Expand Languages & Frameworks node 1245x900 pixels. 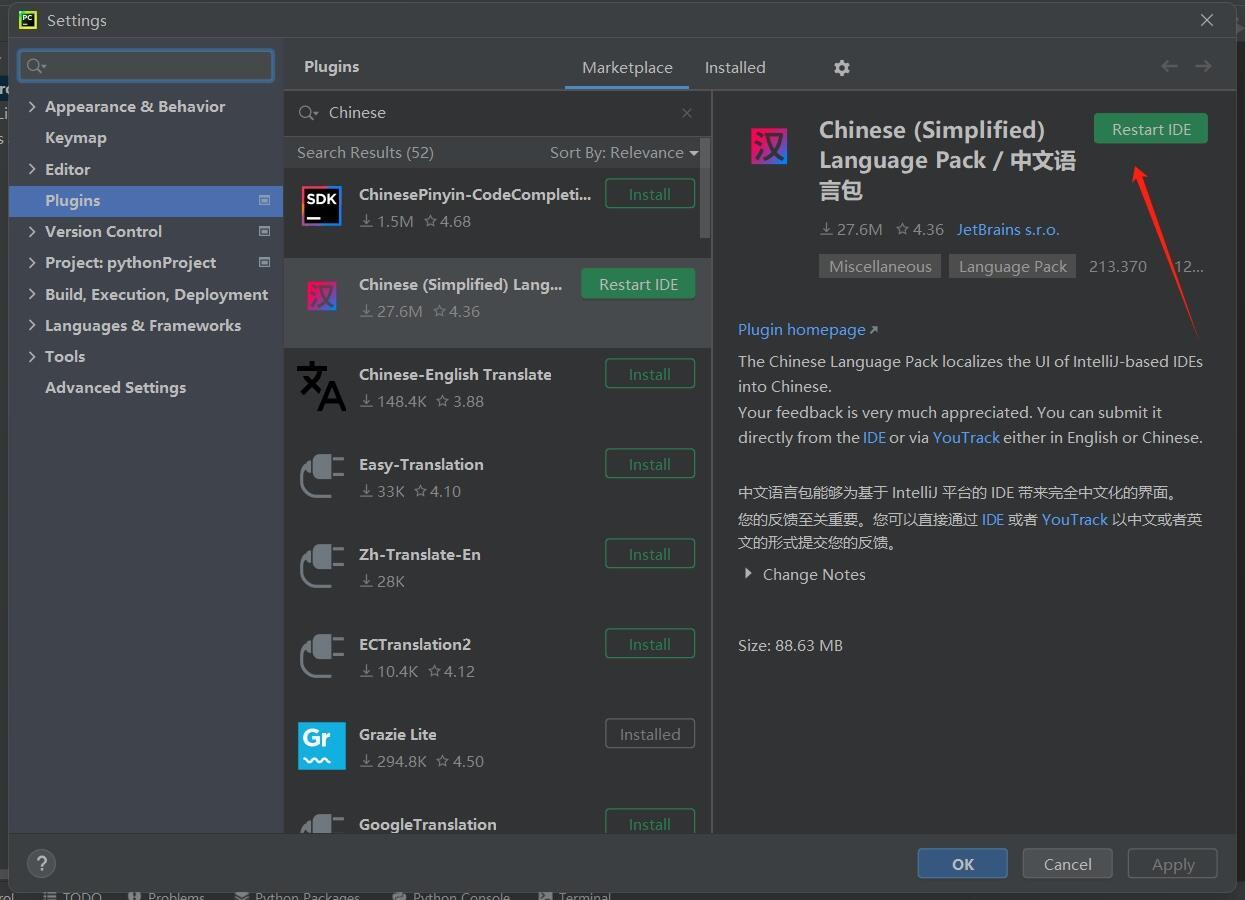click(32, 325)
